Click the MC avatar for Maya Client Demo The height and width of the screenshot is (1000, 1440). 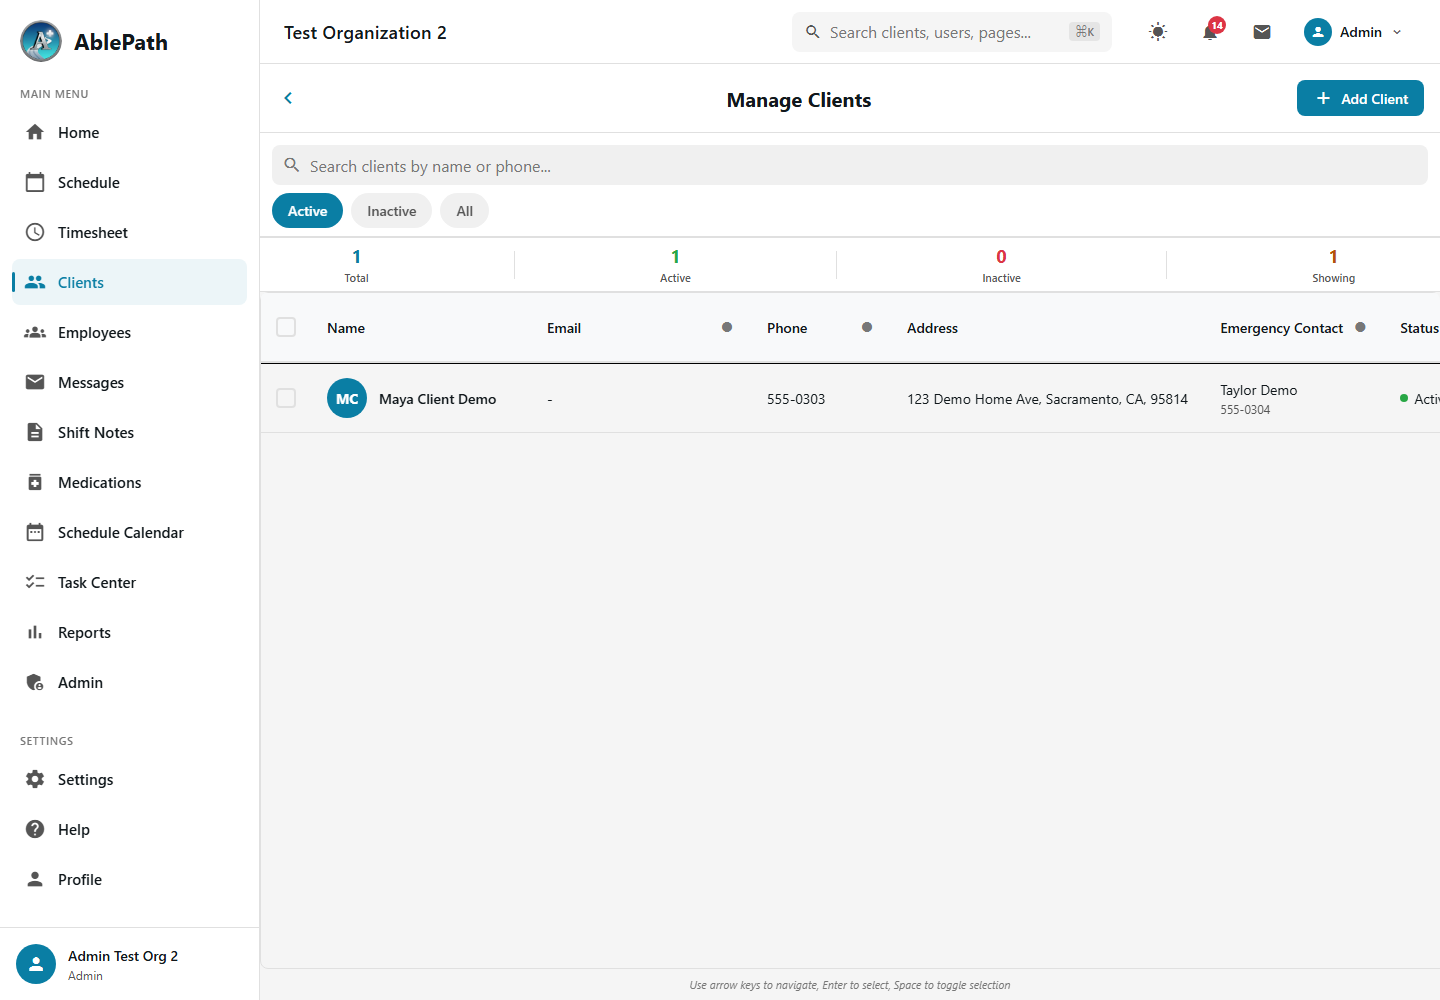[347, 398]
